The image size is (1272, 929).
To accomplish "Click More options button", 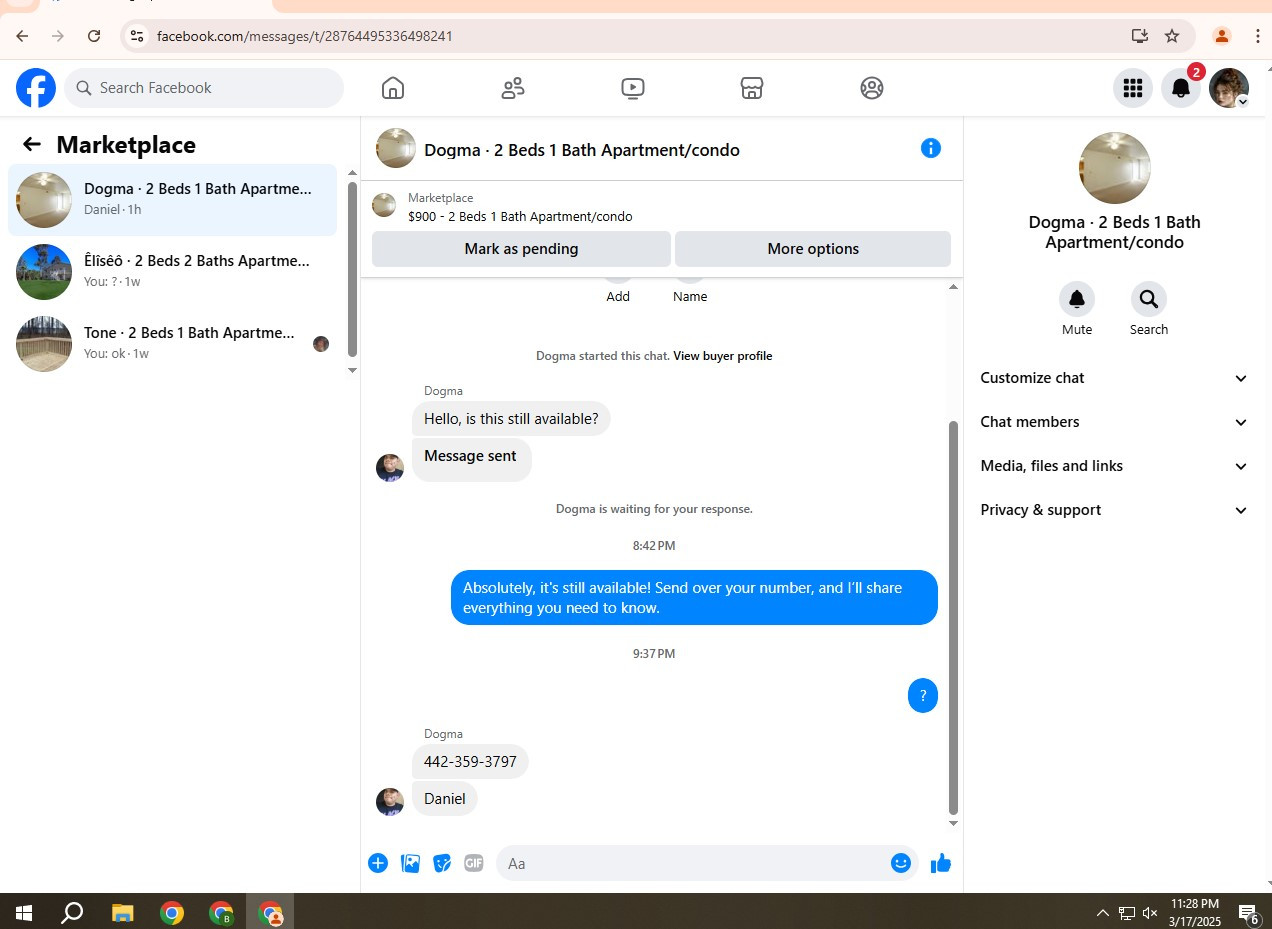I will click(x=813, y=249).
